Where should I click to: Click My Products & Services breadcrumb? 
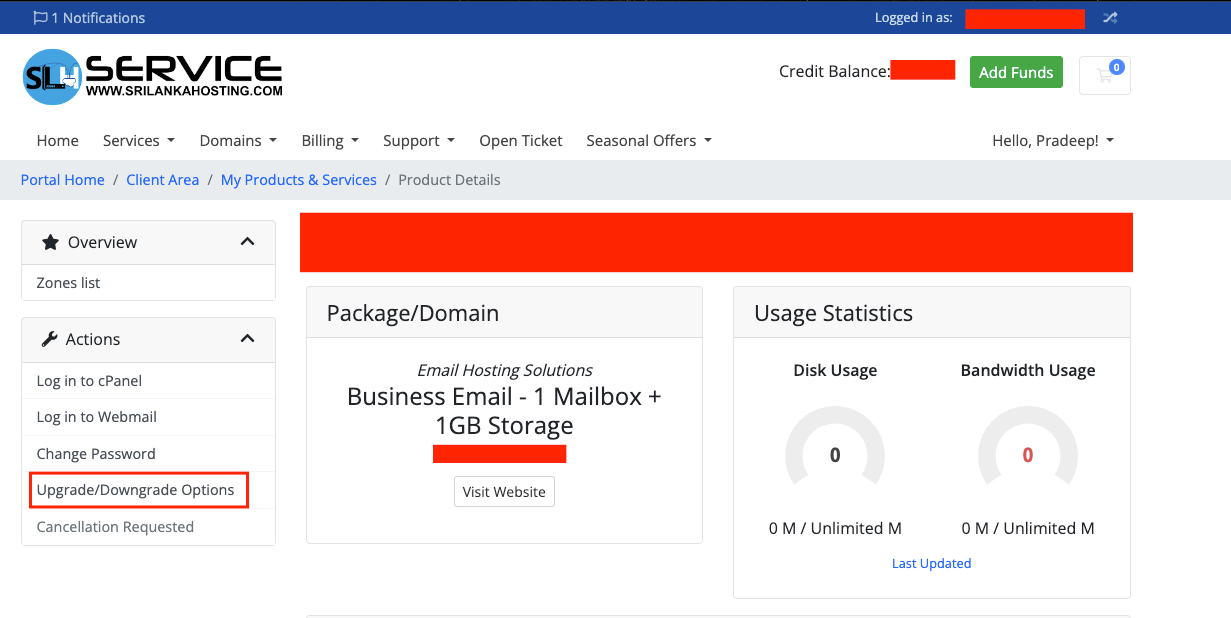[298, 180]
